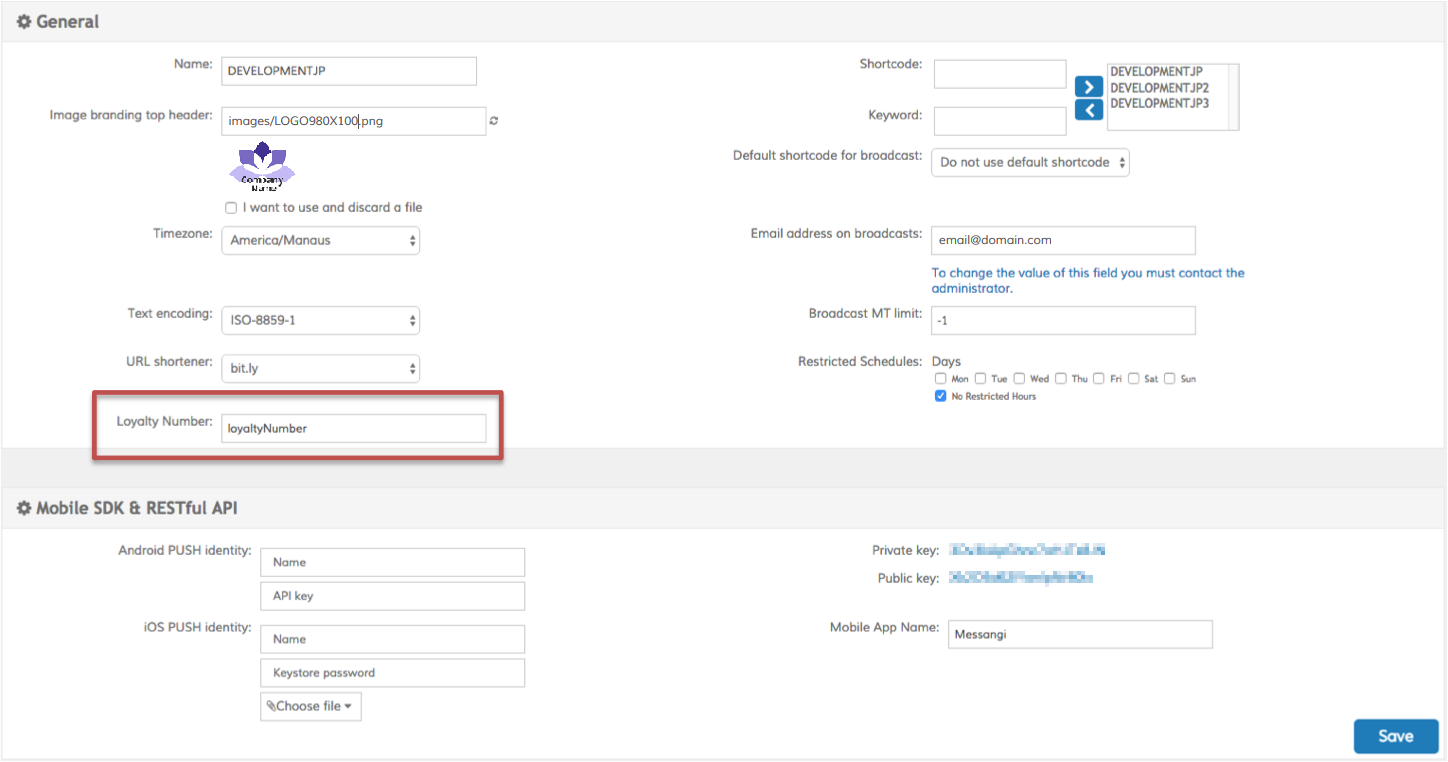Image resolution: width=1448 pixels, height=762 pixels.
Task: Select DEVELOPMENTJP2 in the shortcode list
Action: (x=1159, y=88)
